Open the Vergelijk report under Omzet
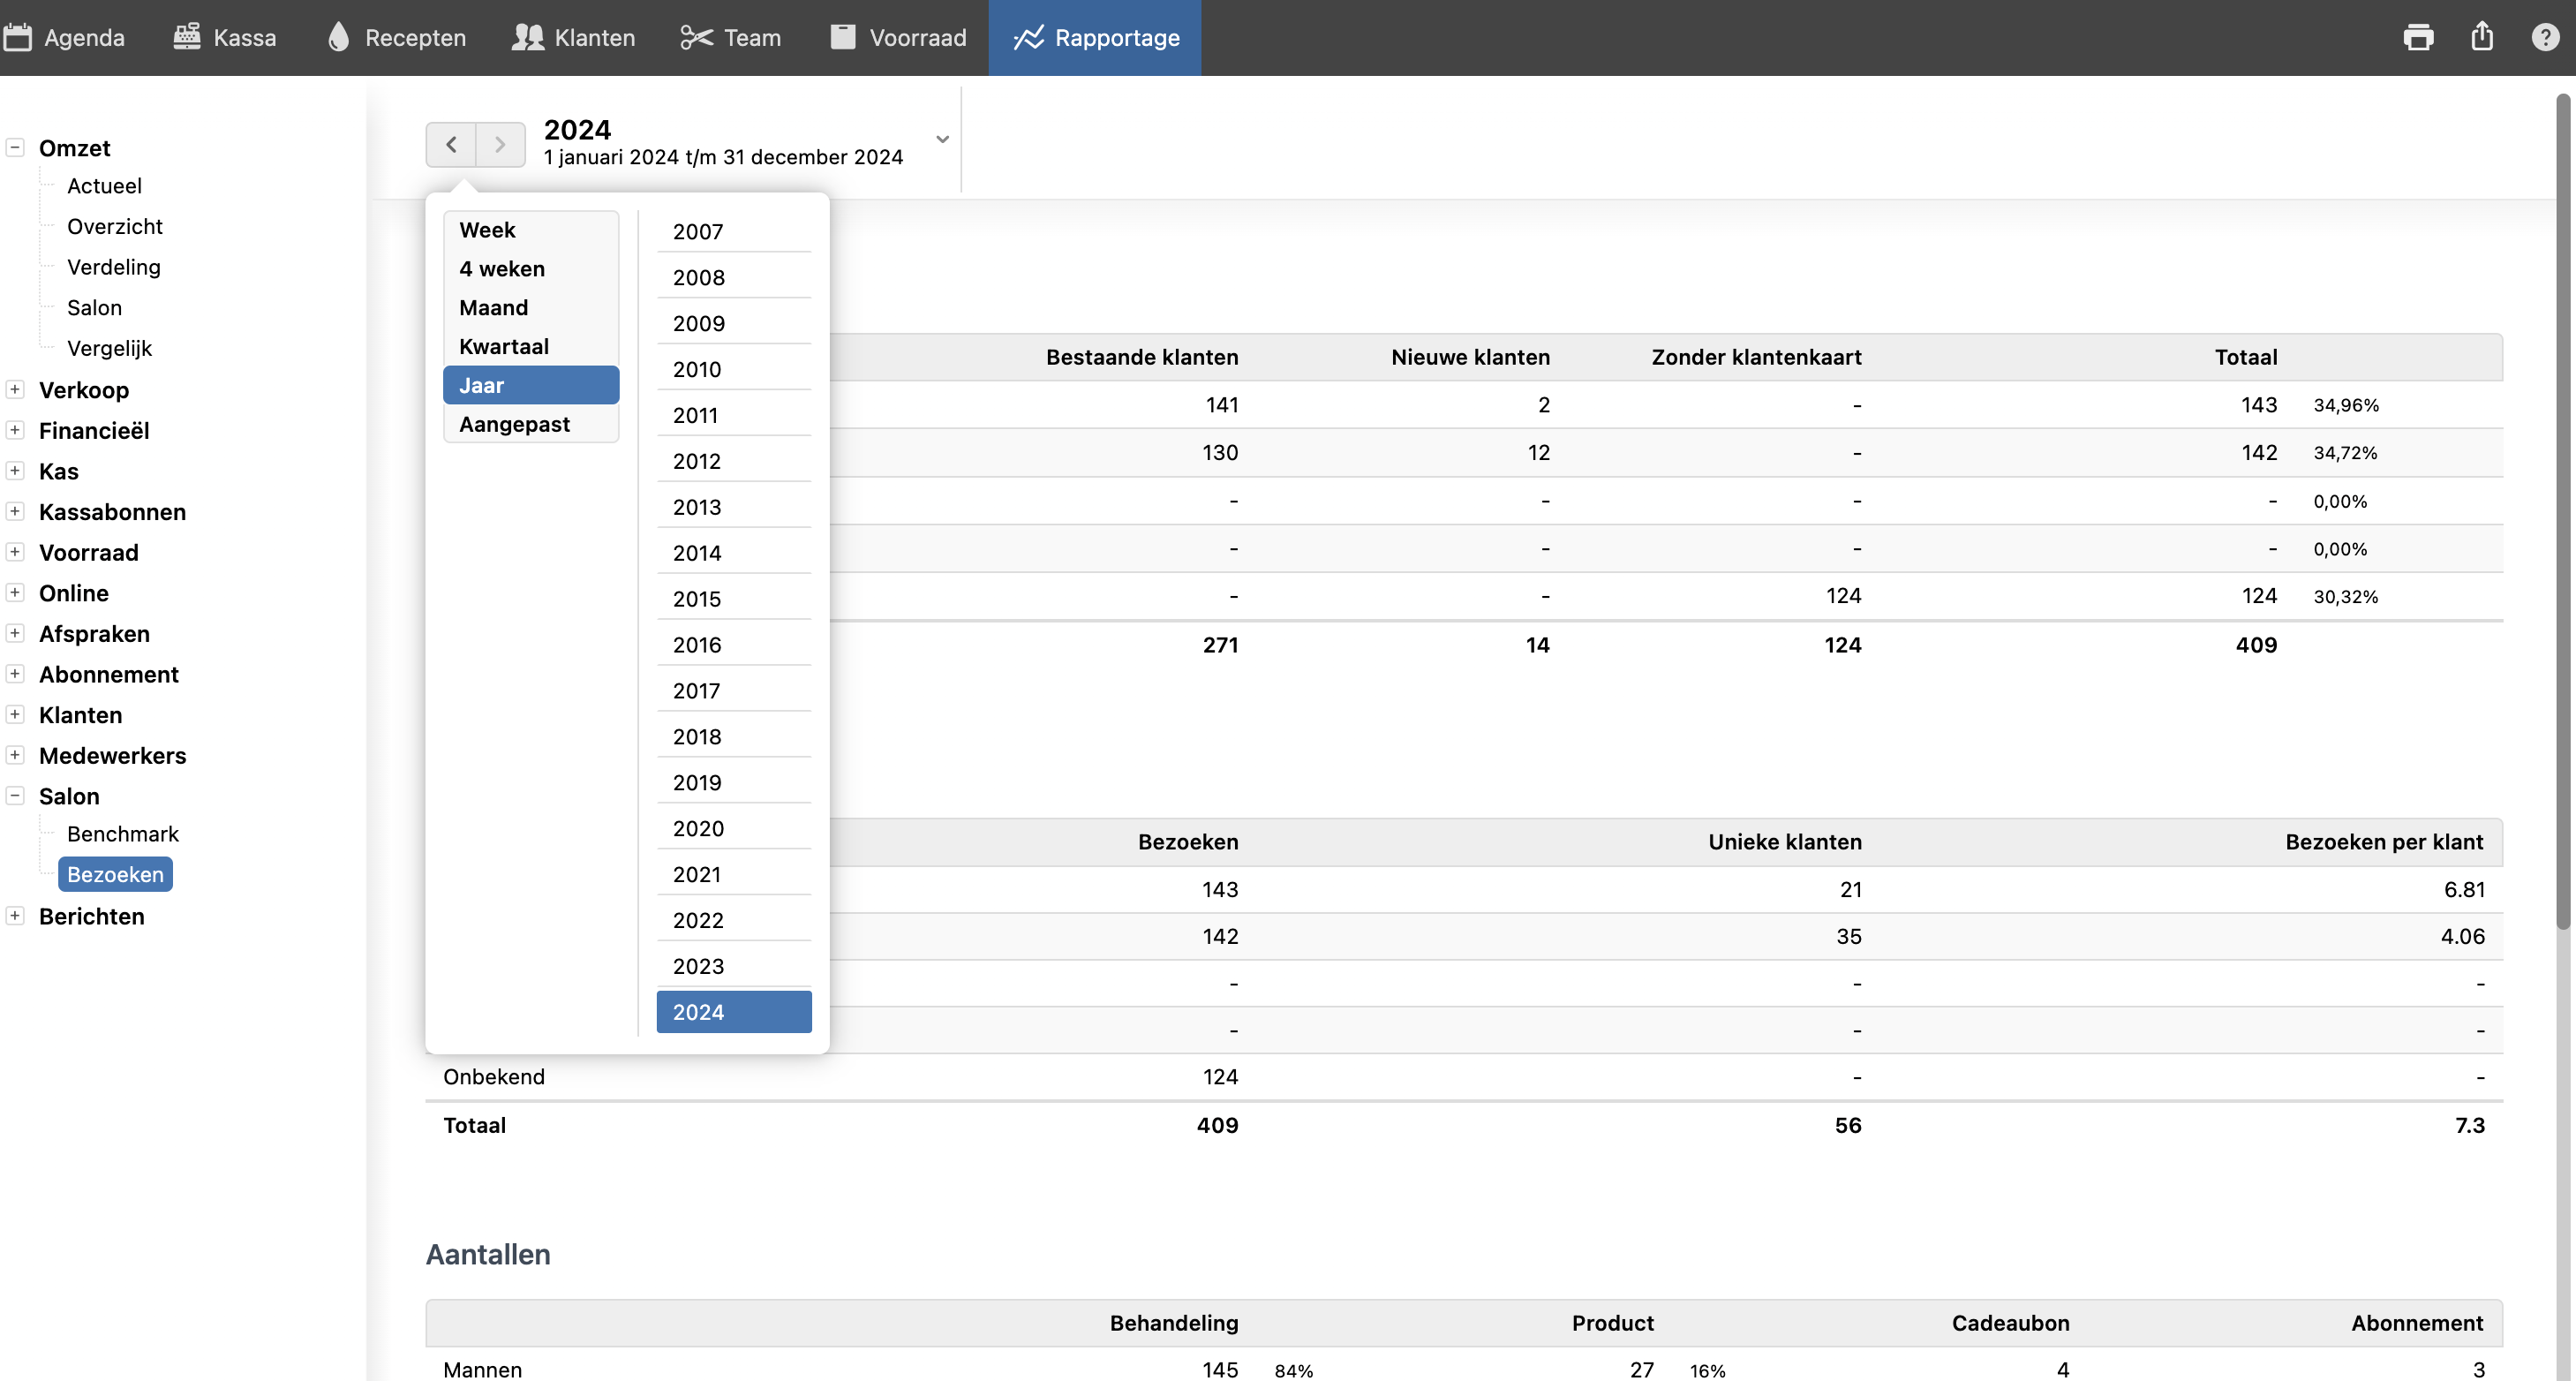Viewport: 2576px width, 1381px height. [109, 348]
